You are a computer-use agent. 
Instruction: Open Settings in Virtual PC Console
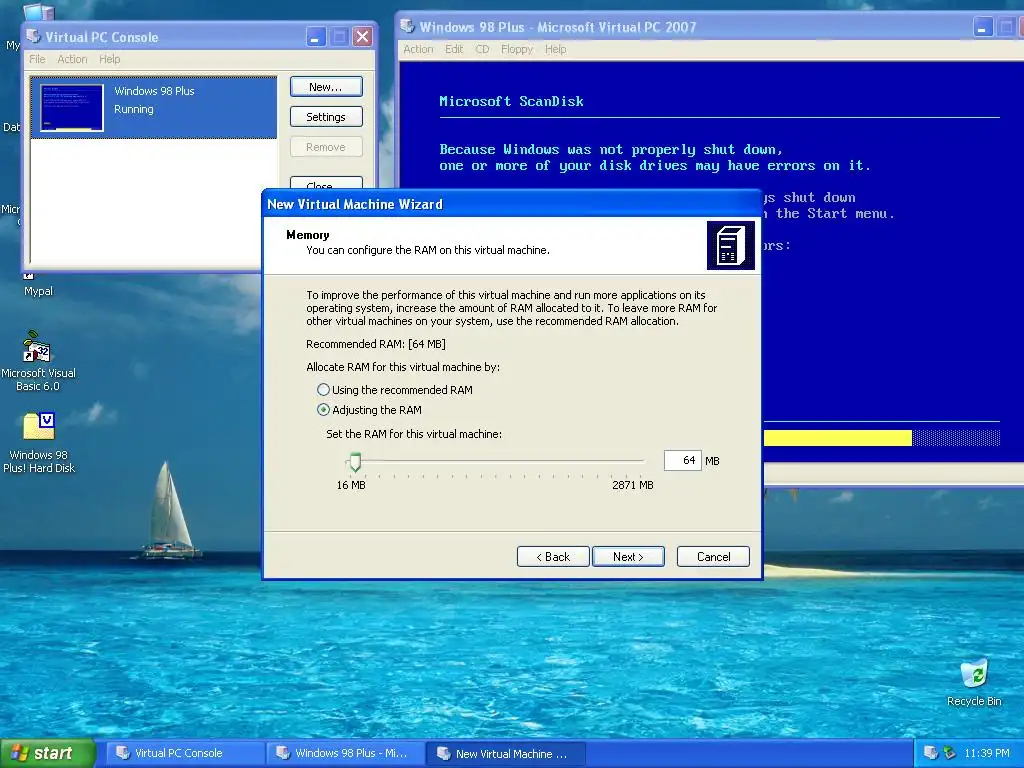pyautogui.click(x=326, y=117)
